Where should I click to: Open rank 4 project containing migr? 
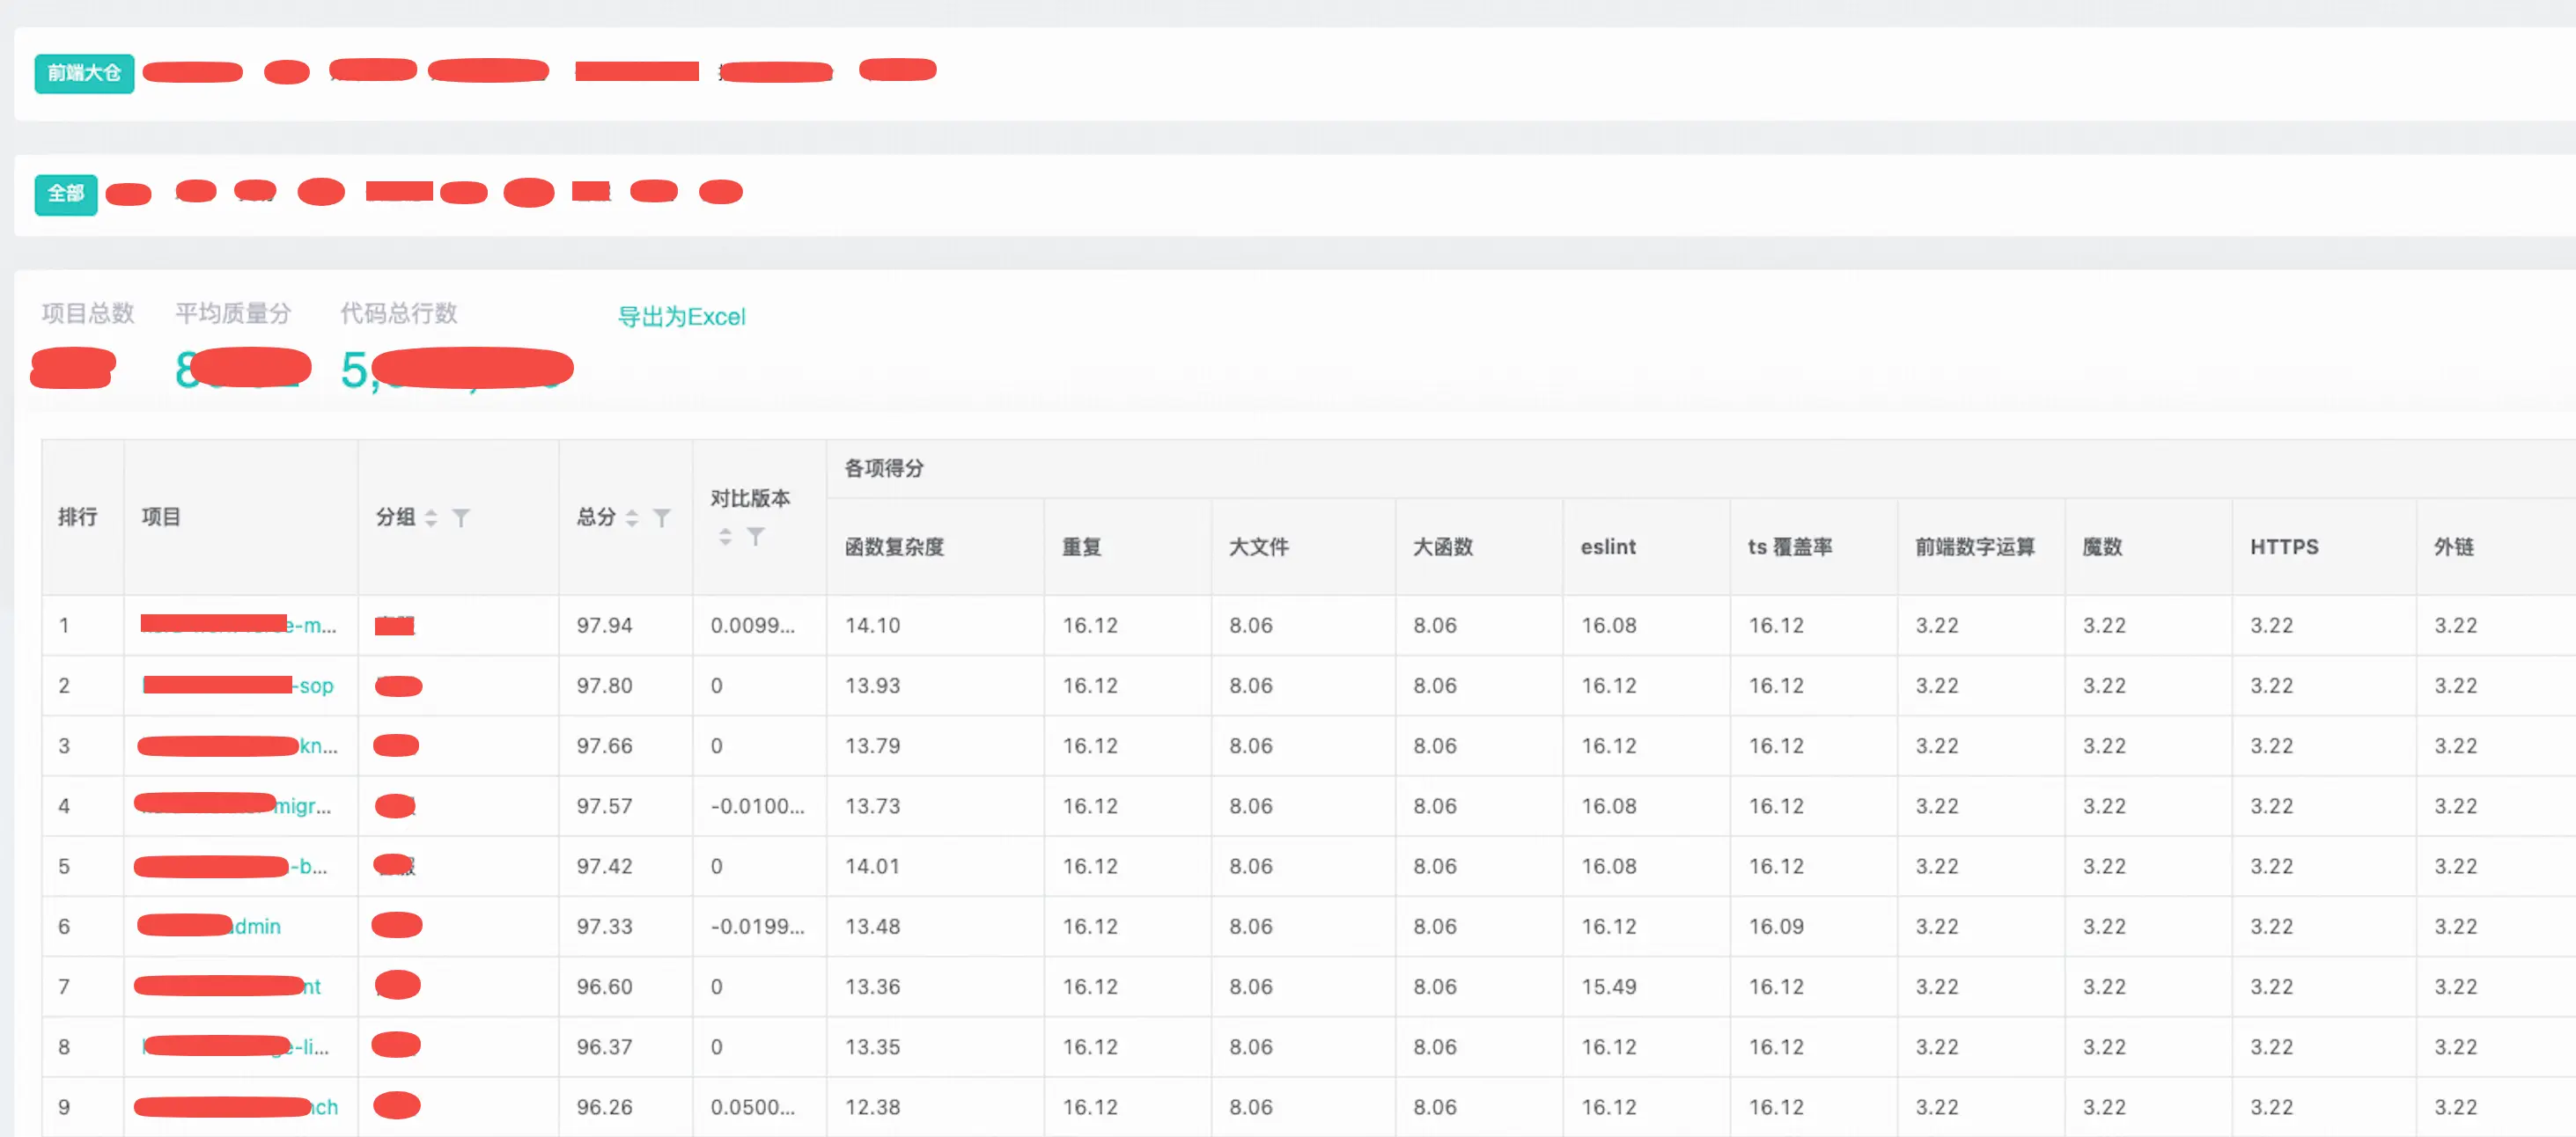tap(301, 806)
